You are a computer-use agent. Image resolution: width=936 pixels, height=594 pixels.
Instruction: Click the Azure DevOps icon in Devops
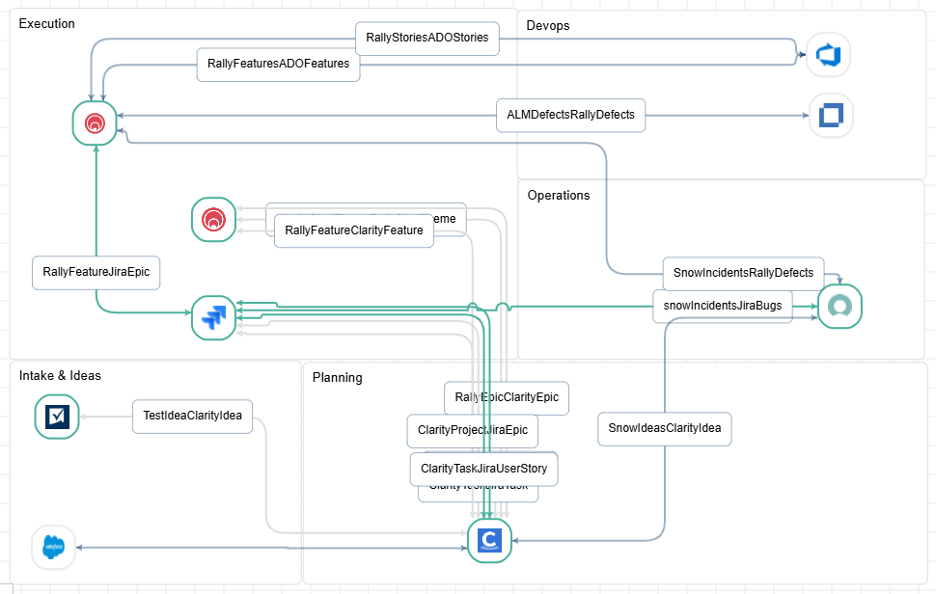[828, 55]
